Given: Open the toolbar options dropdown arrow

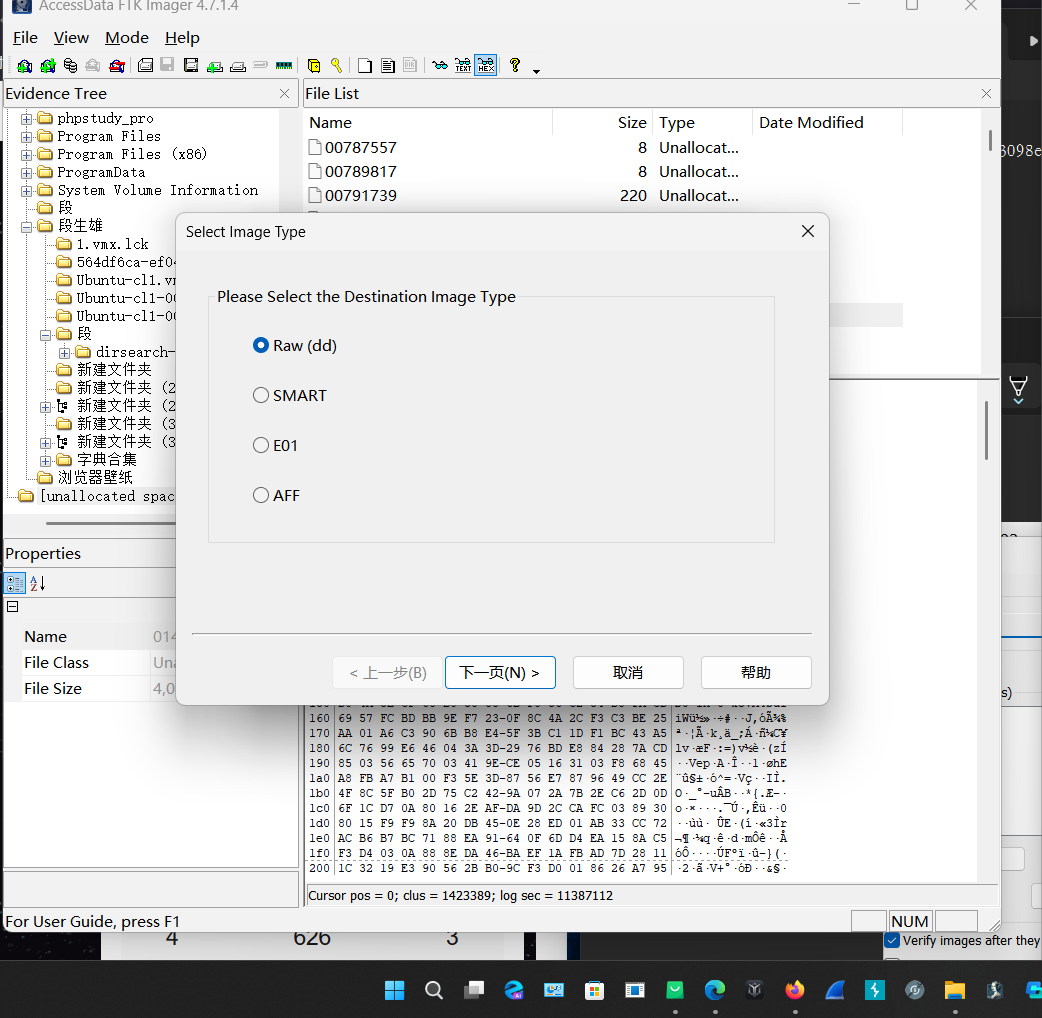Looking at the screenshot, I should point(536,71).
